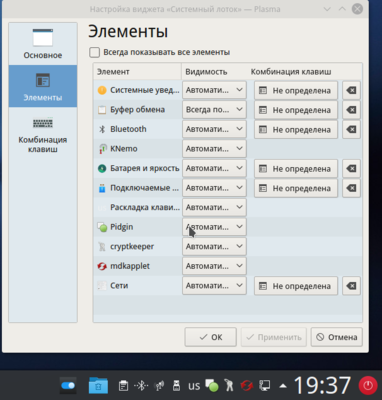382x400 pixels.
Task: Click the Буфер обмена clipboard icon in list
Action: point(102,110)
